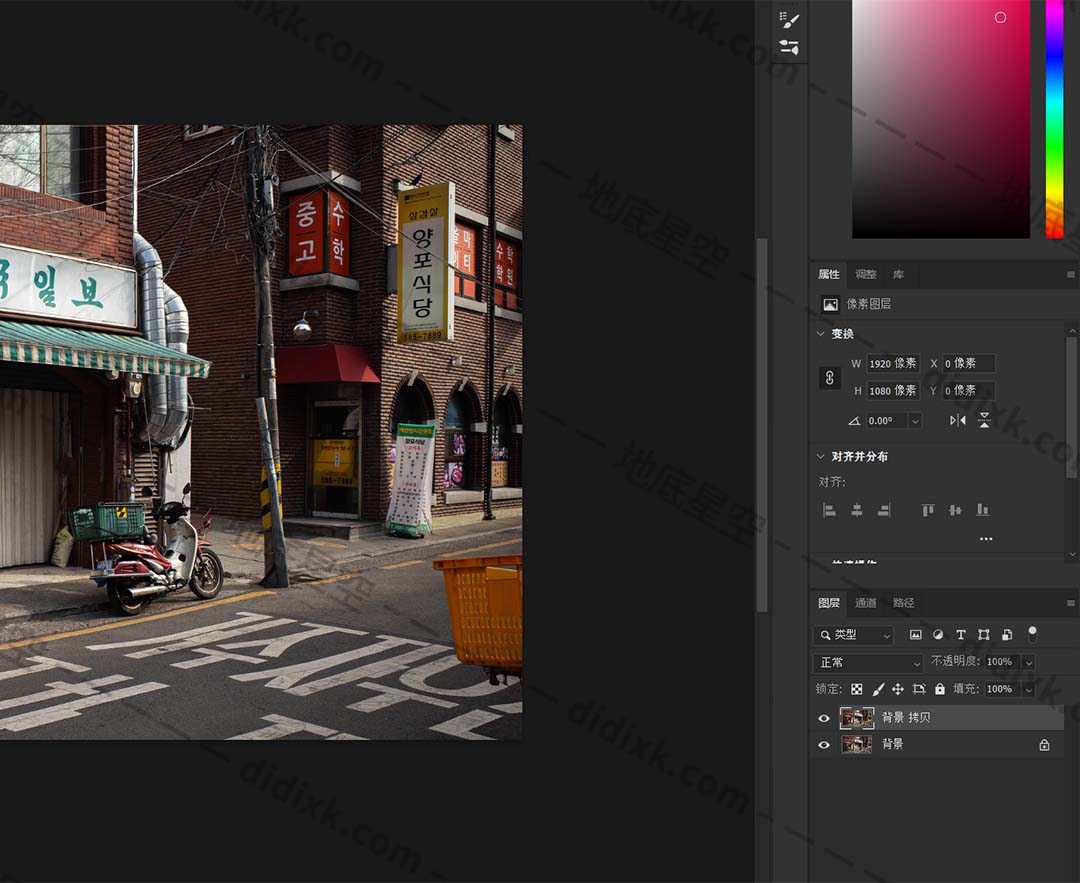Click the 像素图层 label

pos(869,304)
